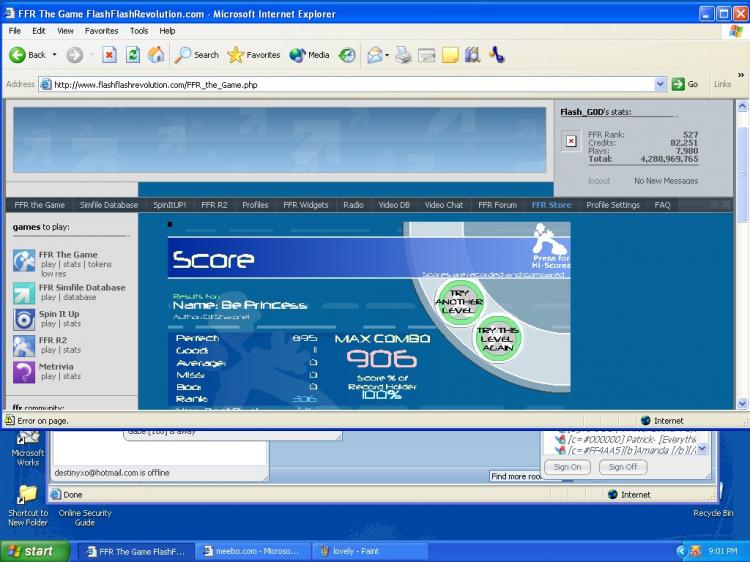Expand the Mail toolbar dropdown
Image resolution: width=750 pixels, height=562 pixels.
(386, 55)
